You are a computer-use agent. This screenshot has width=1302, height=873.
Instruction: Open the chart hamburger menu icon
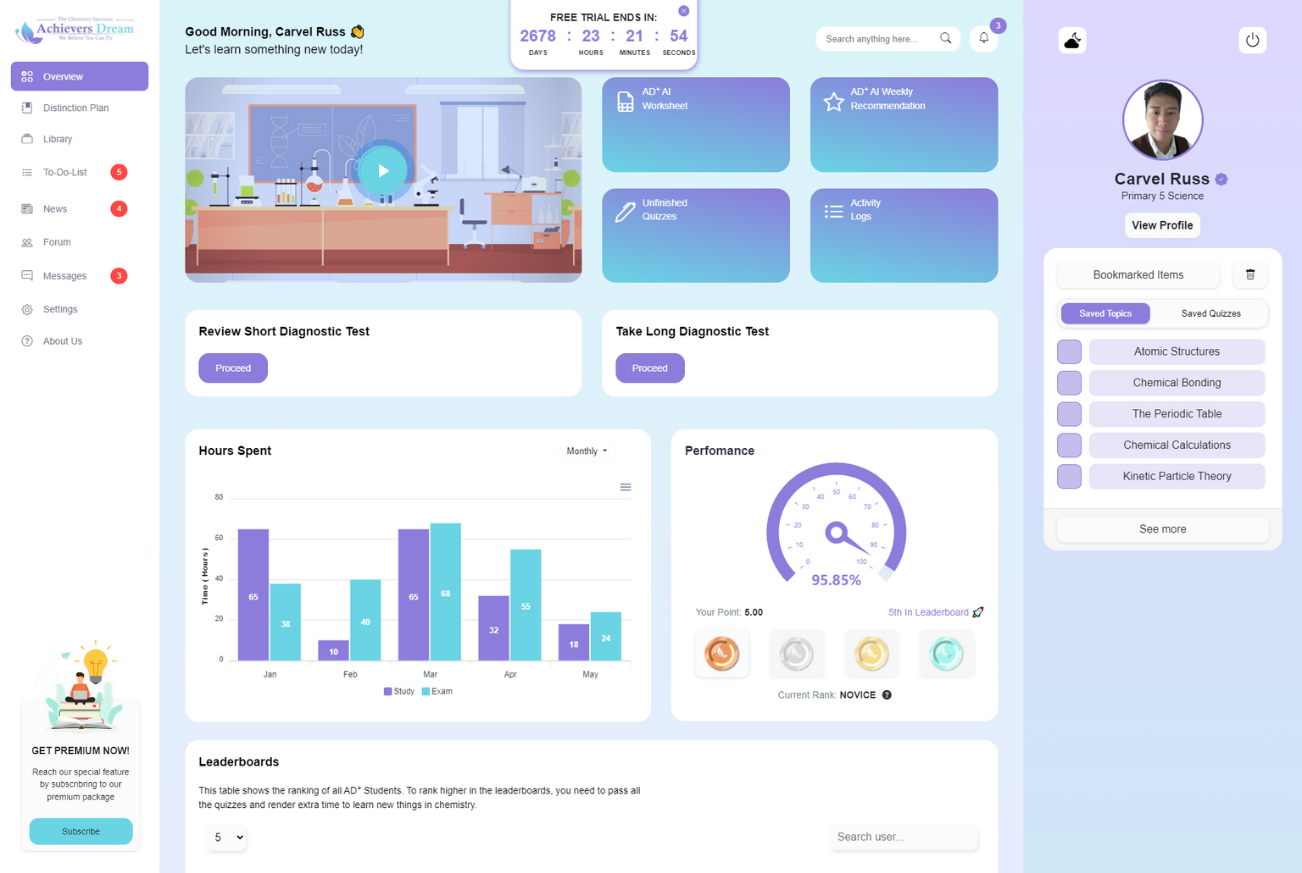(625, 487)
